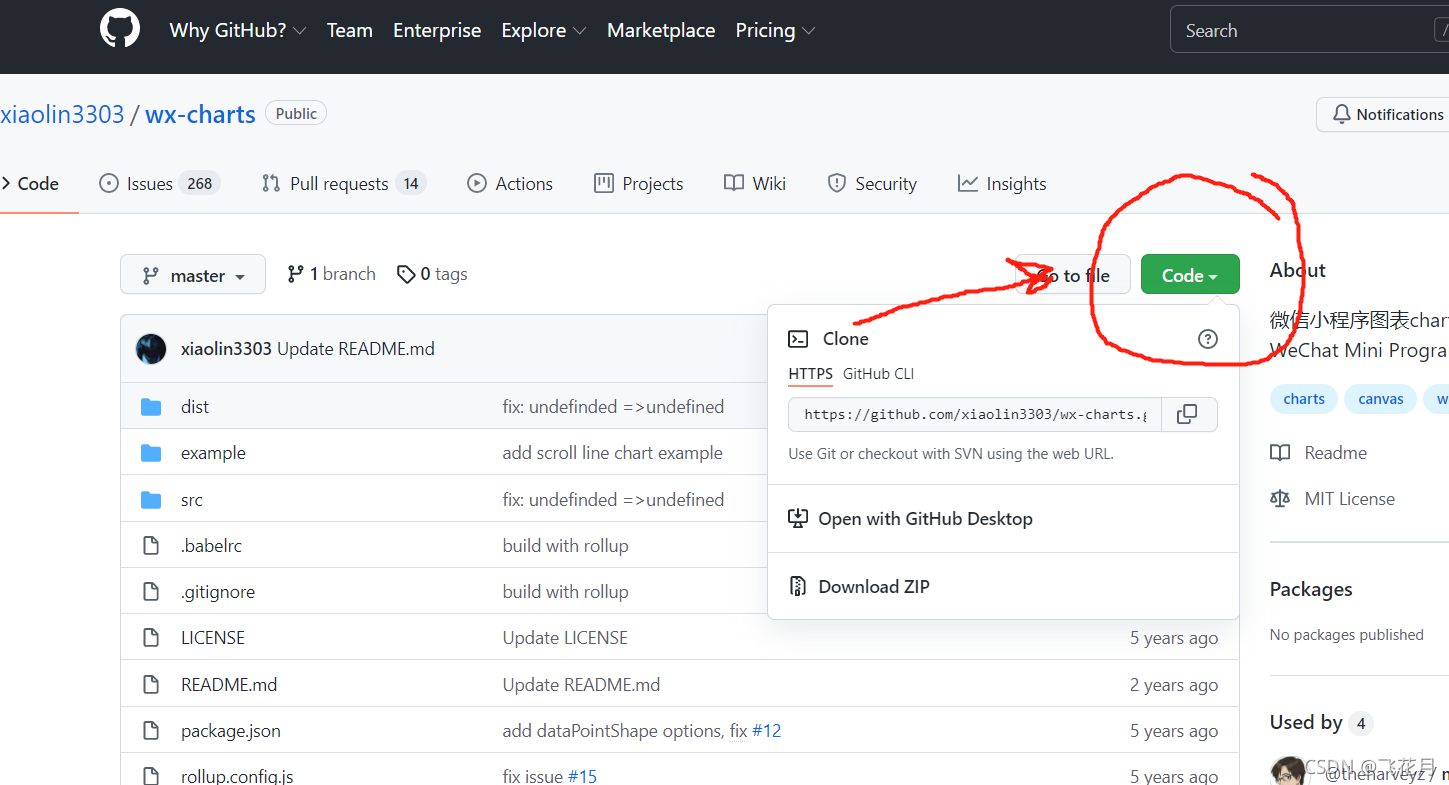Switch to the Security tab
The height and width of the screenshot is (785, 1449).
tap(872, 184)
